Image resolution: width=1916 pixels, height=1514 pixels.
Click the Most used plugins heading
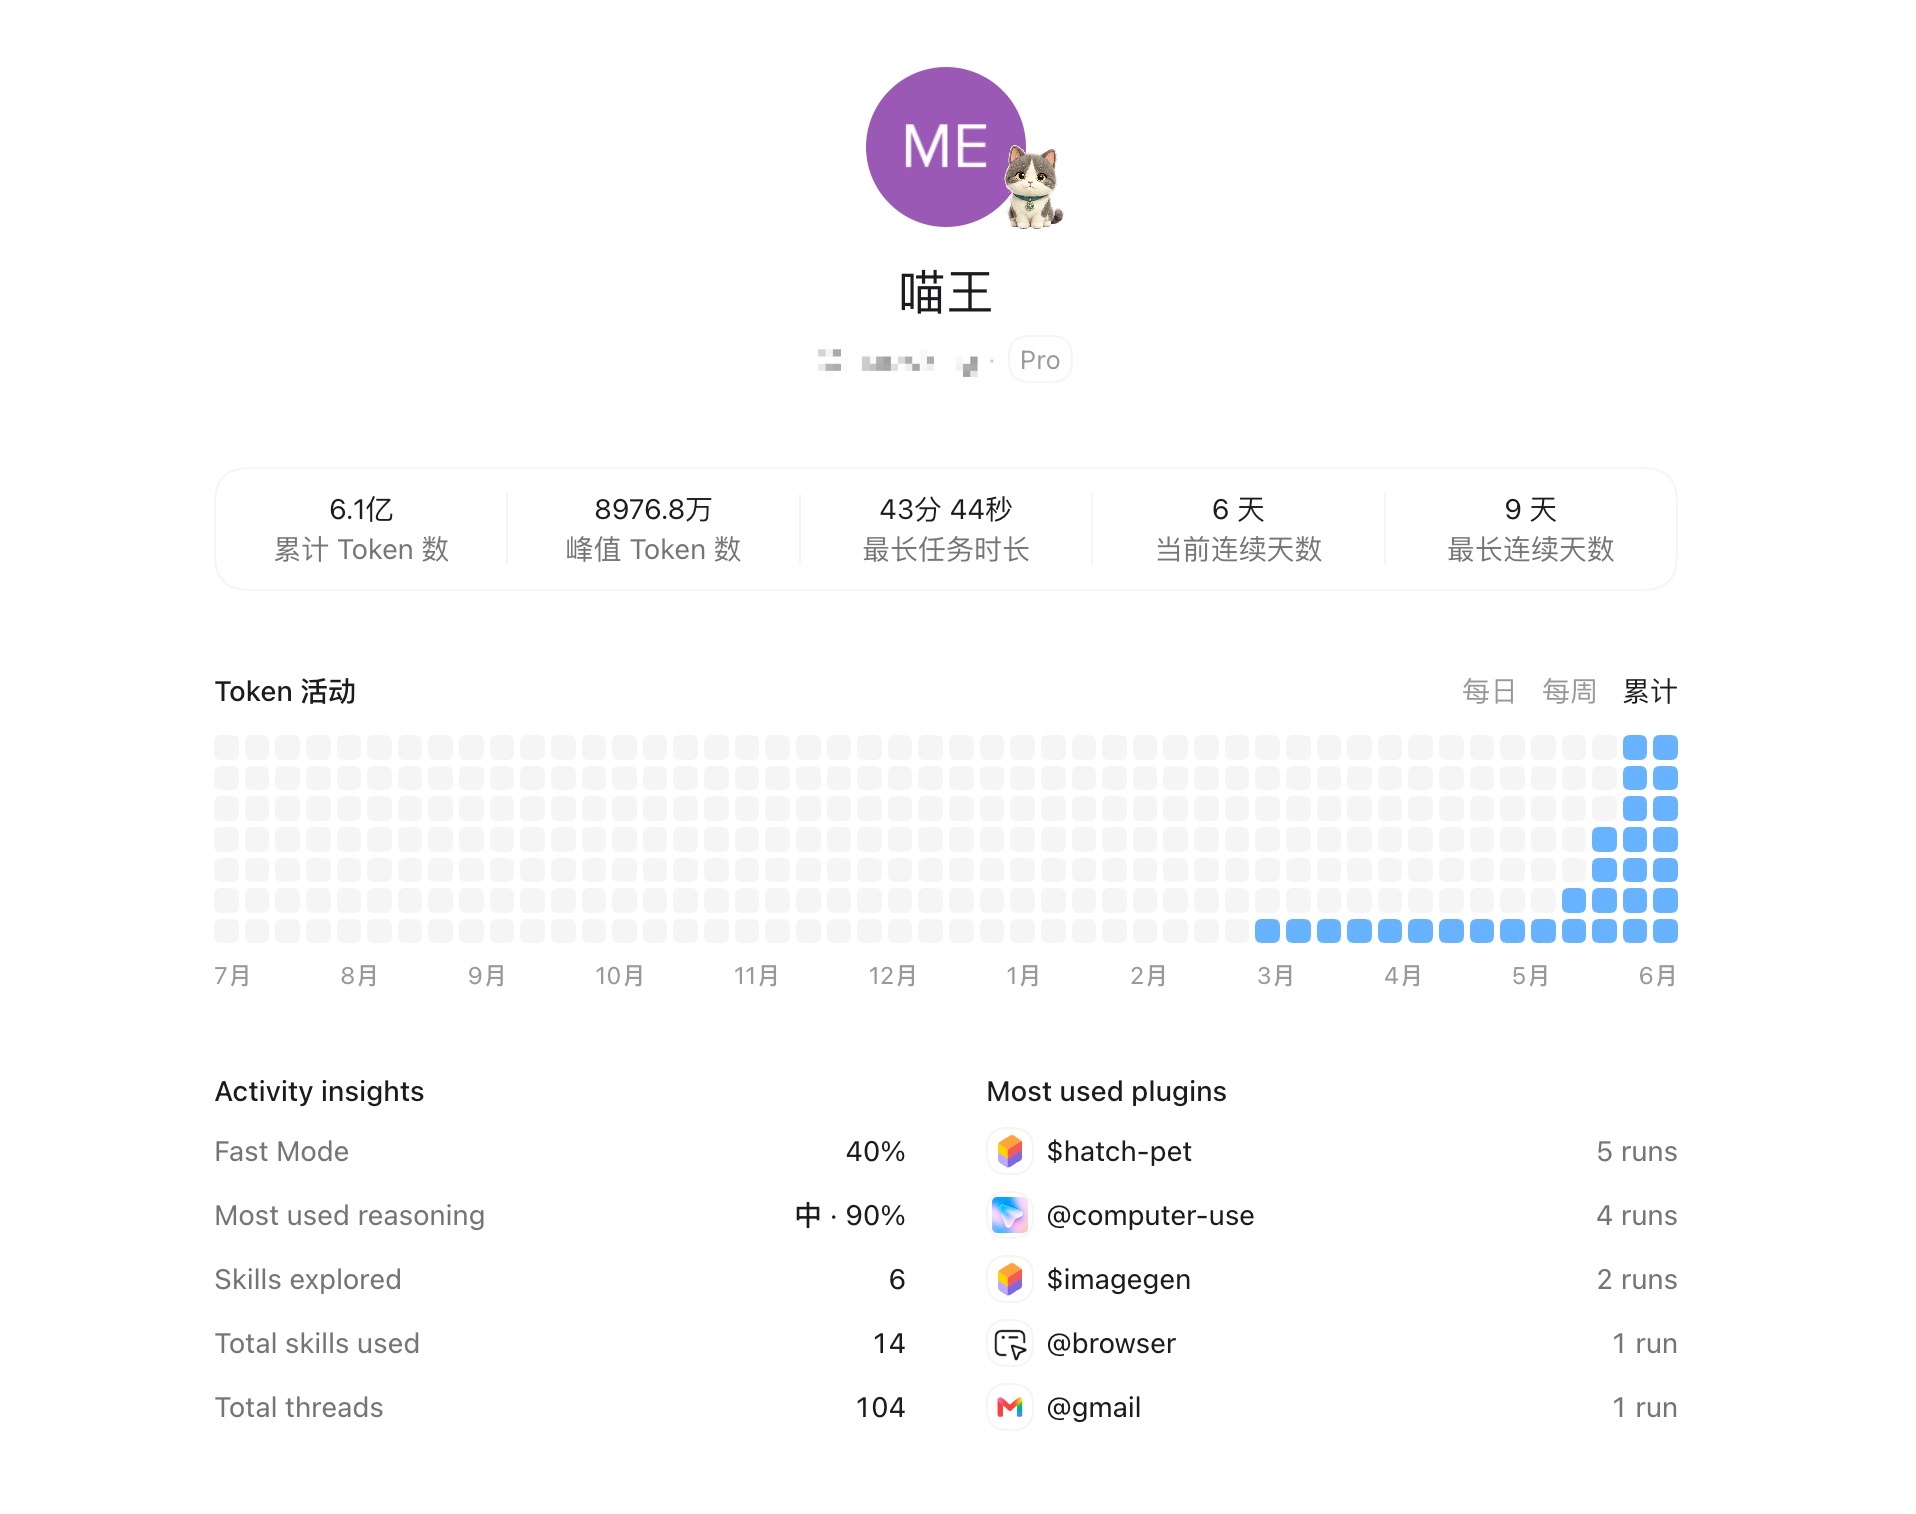[1106, 1091]
